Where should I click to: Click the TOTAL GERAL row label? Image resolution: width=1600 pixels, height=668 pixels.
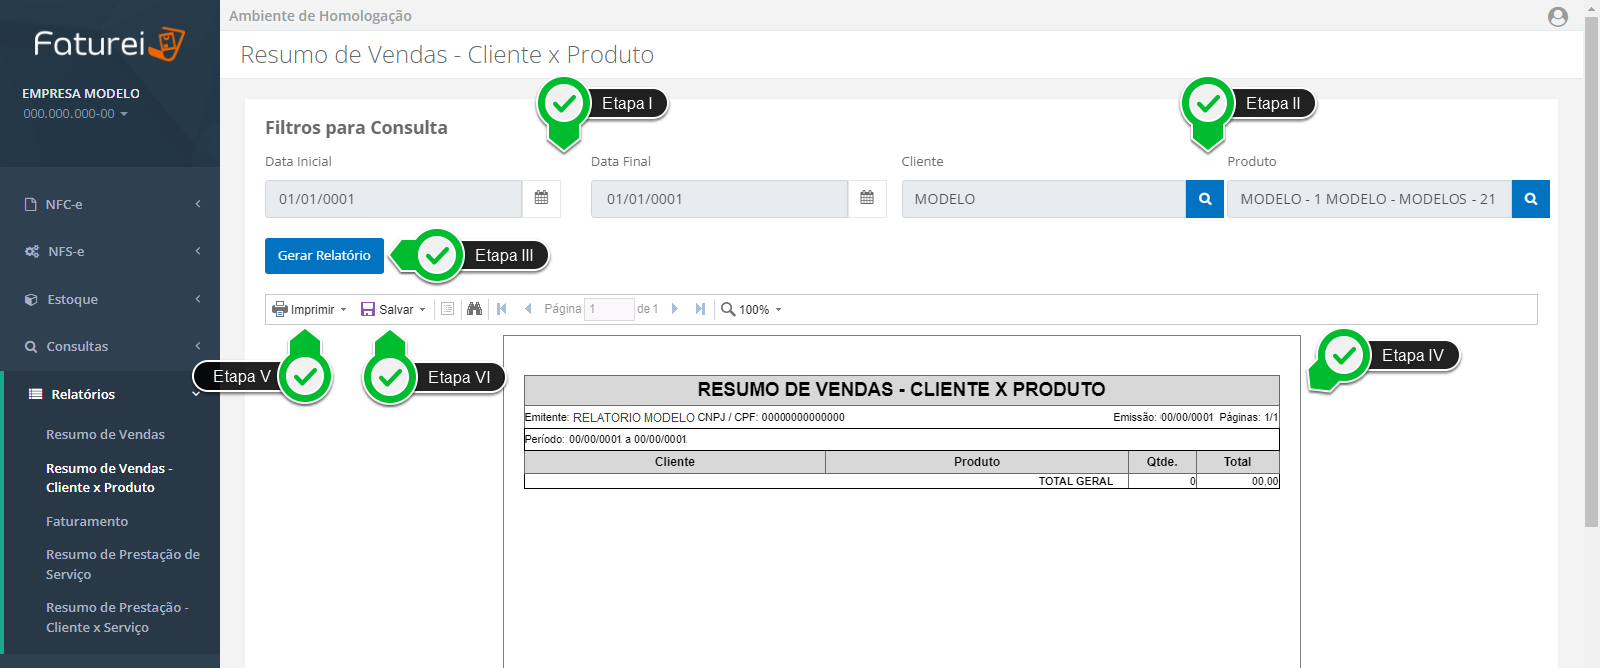click(x=1075, y=481)
